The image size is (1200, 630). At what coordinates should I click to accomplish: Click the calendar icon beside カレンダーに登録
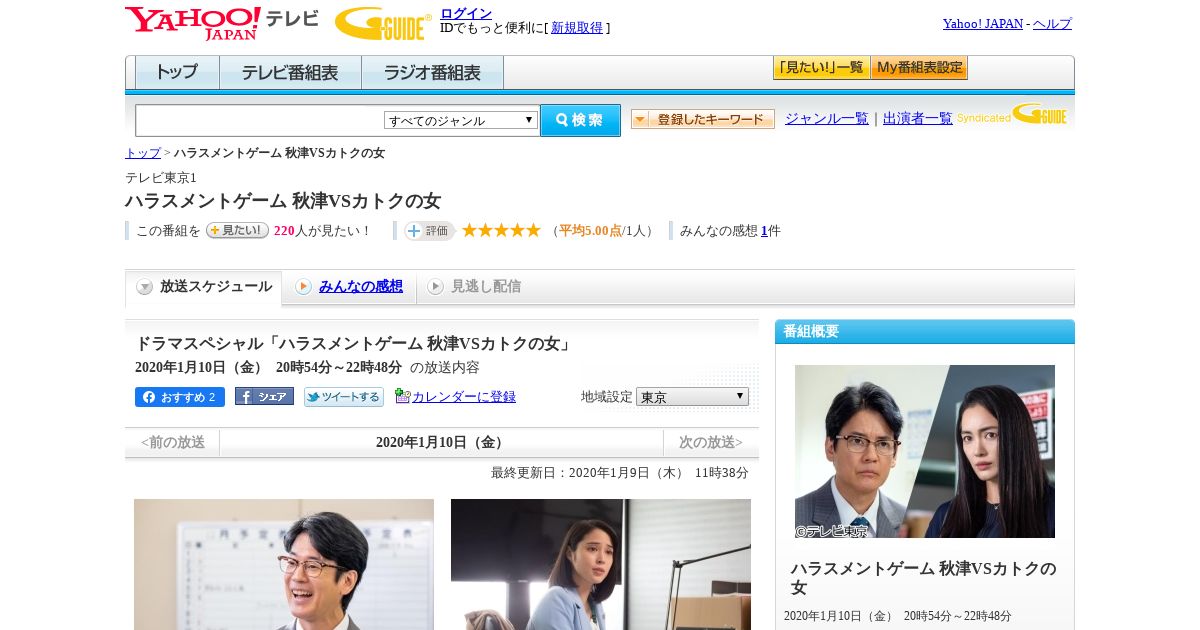[x=402, y=396]
